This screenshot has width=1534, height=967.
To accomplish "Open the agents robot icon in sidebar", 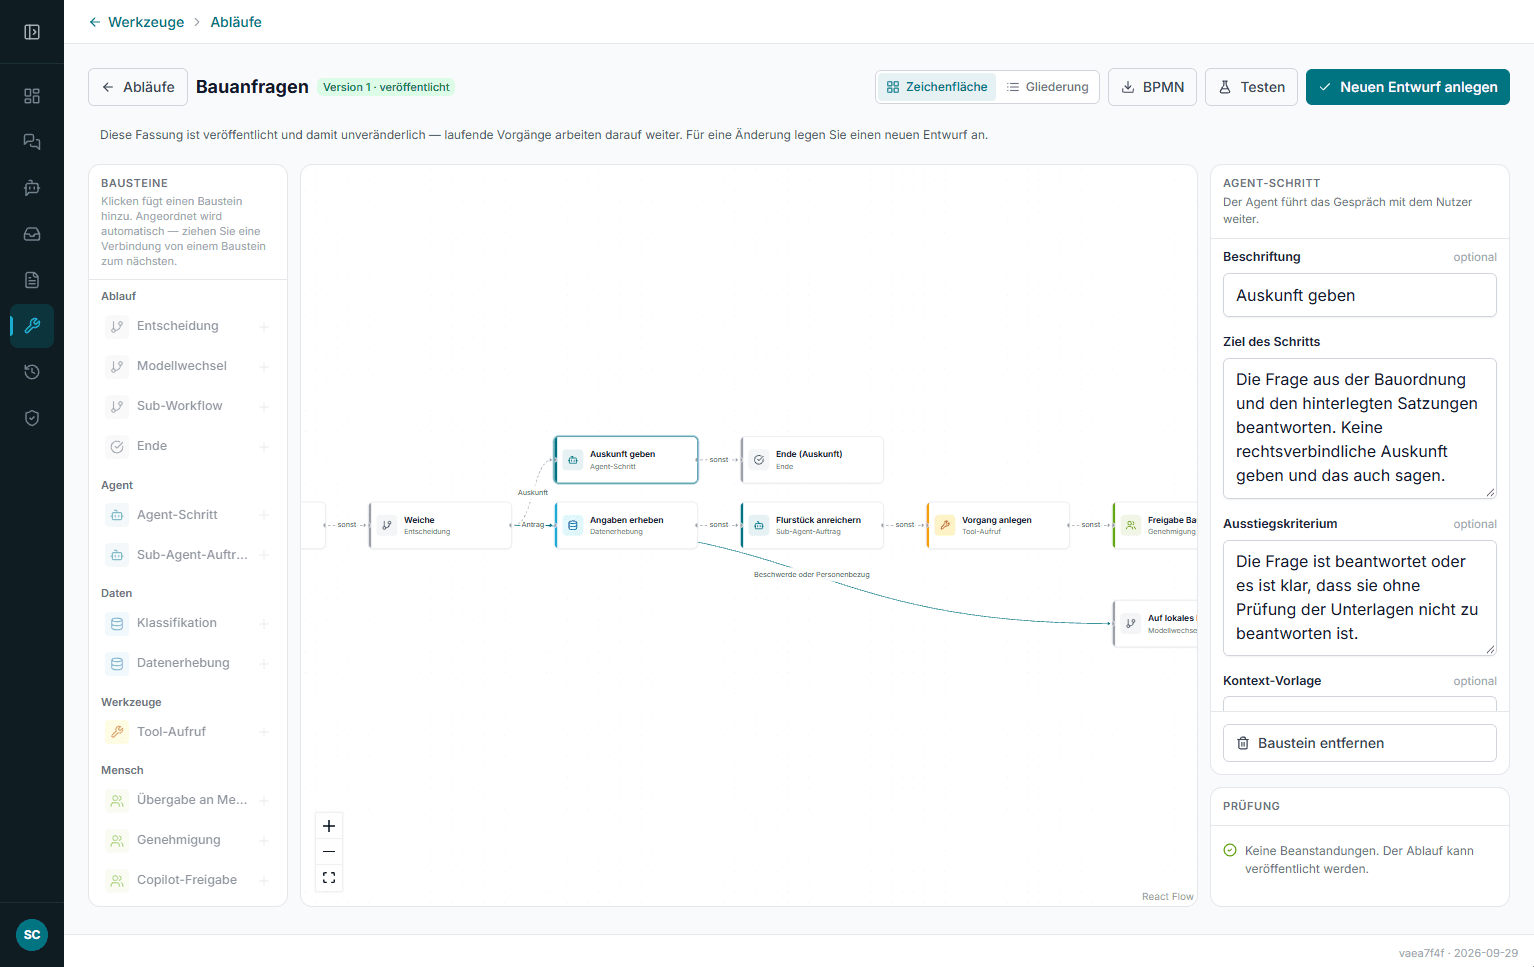I will tap(32, 188).
